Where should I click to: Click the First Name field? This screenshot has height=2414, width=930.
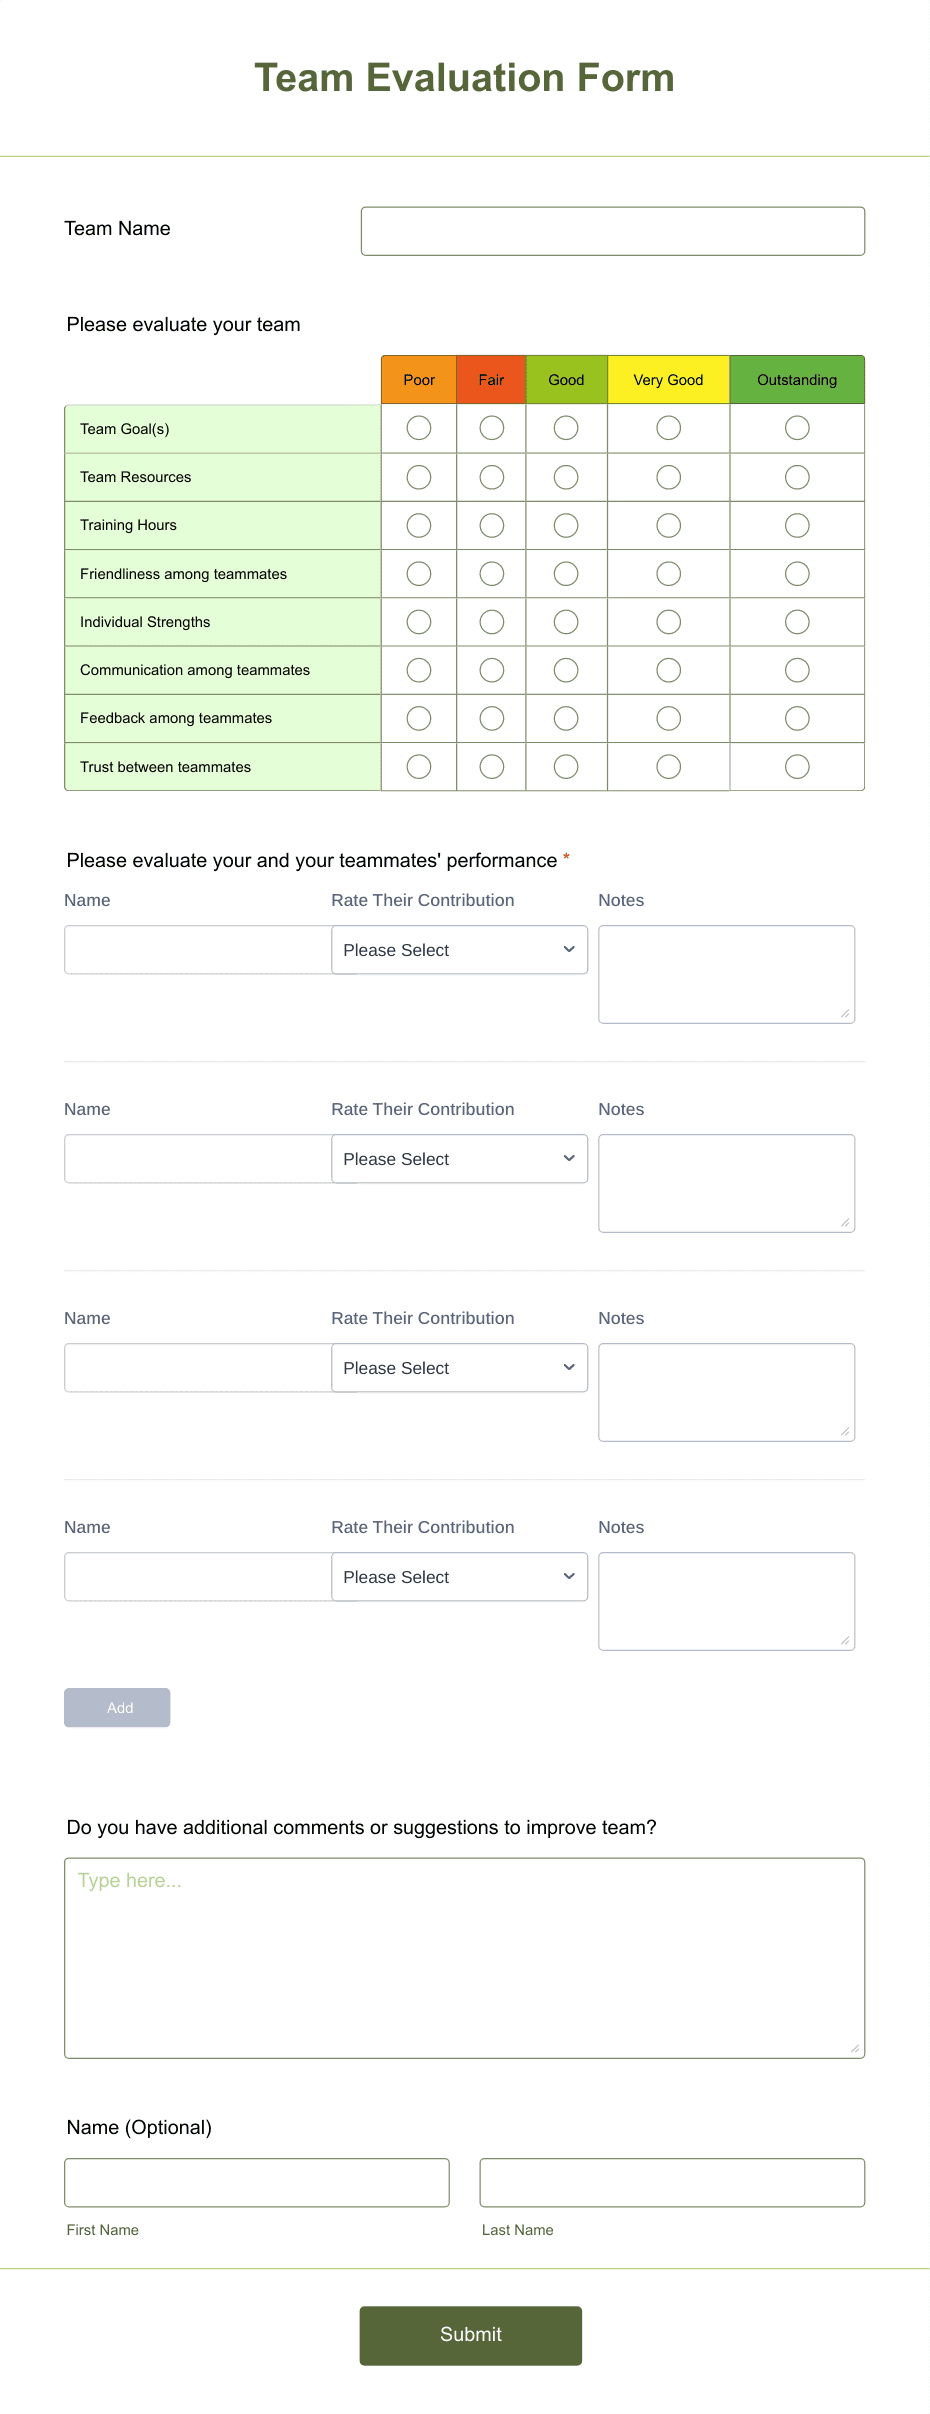point(257,2182)
